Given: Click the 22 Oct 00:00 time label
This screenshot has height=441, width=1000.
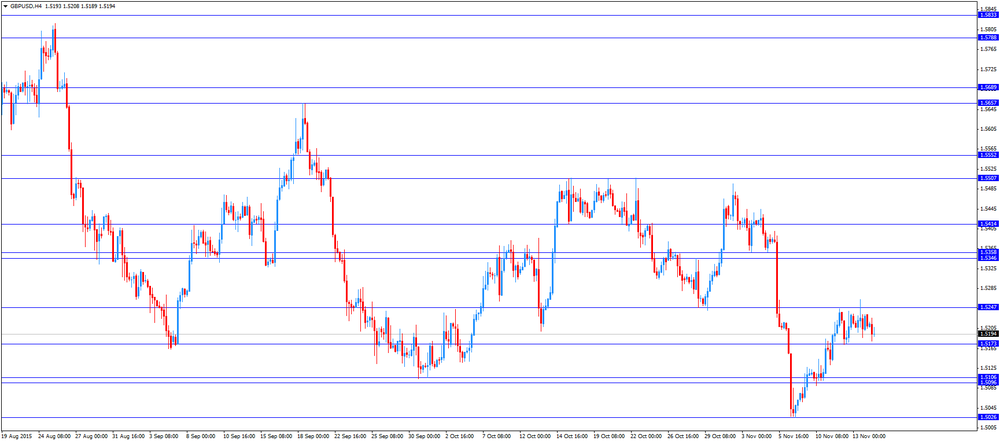Looking at the screenshot, I should tap(645, 437).
